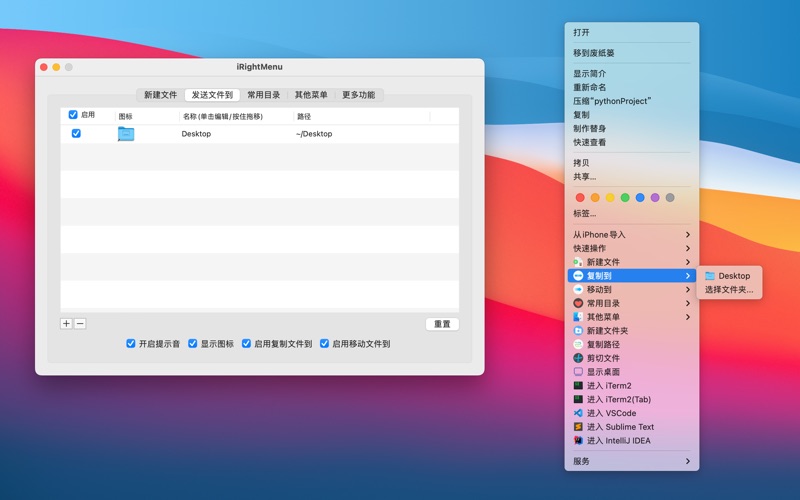Click the Desktop folder icon in submenu
800x500 pixels.
click(709, 276)
